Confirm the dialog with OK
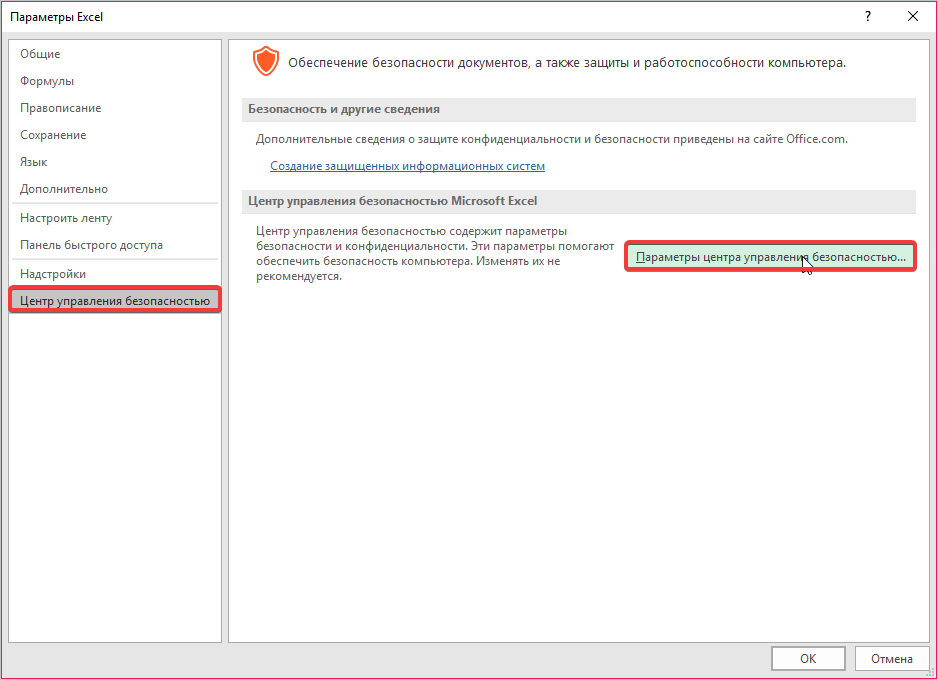 point(808,659)
